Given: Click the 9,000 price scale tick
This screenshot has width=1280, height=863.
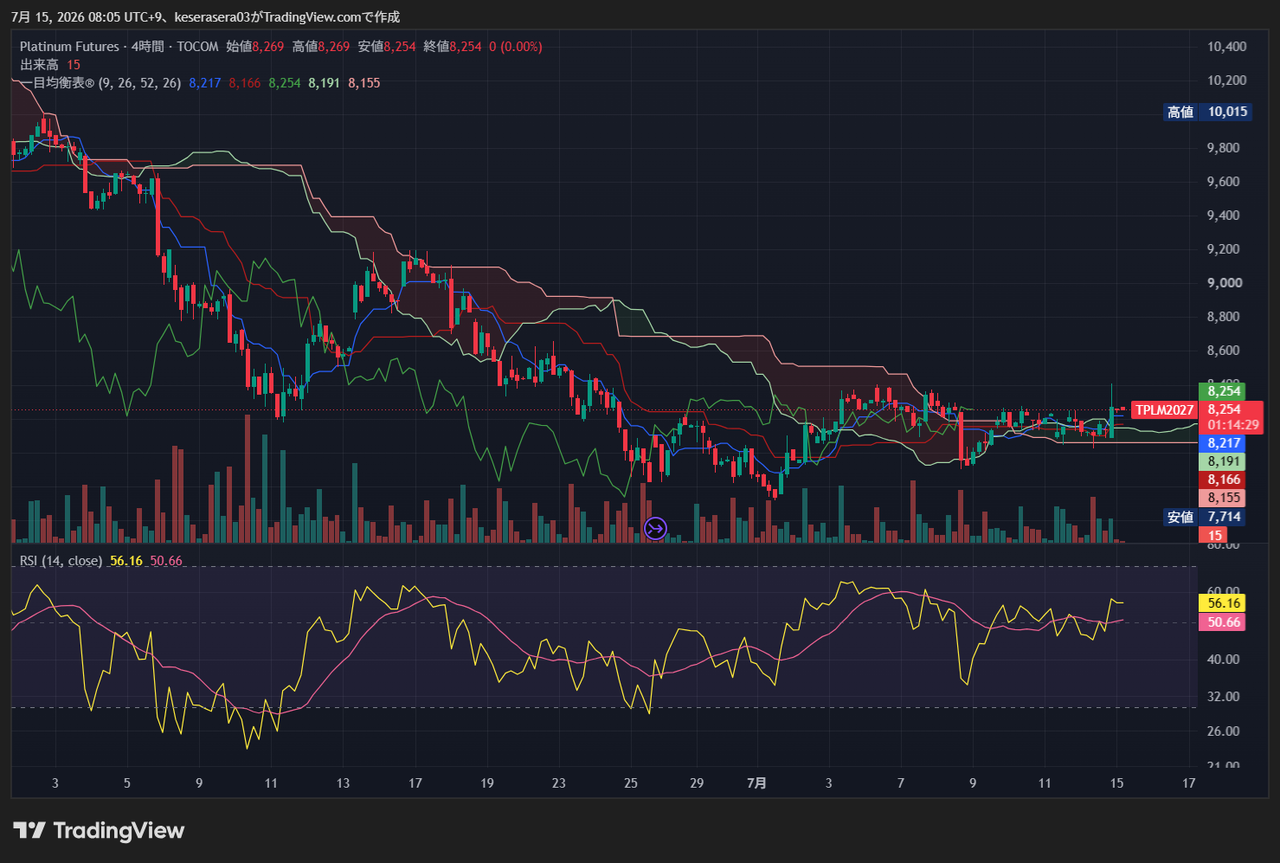Looking at the screenshot, I should [x=1225, y=283].
